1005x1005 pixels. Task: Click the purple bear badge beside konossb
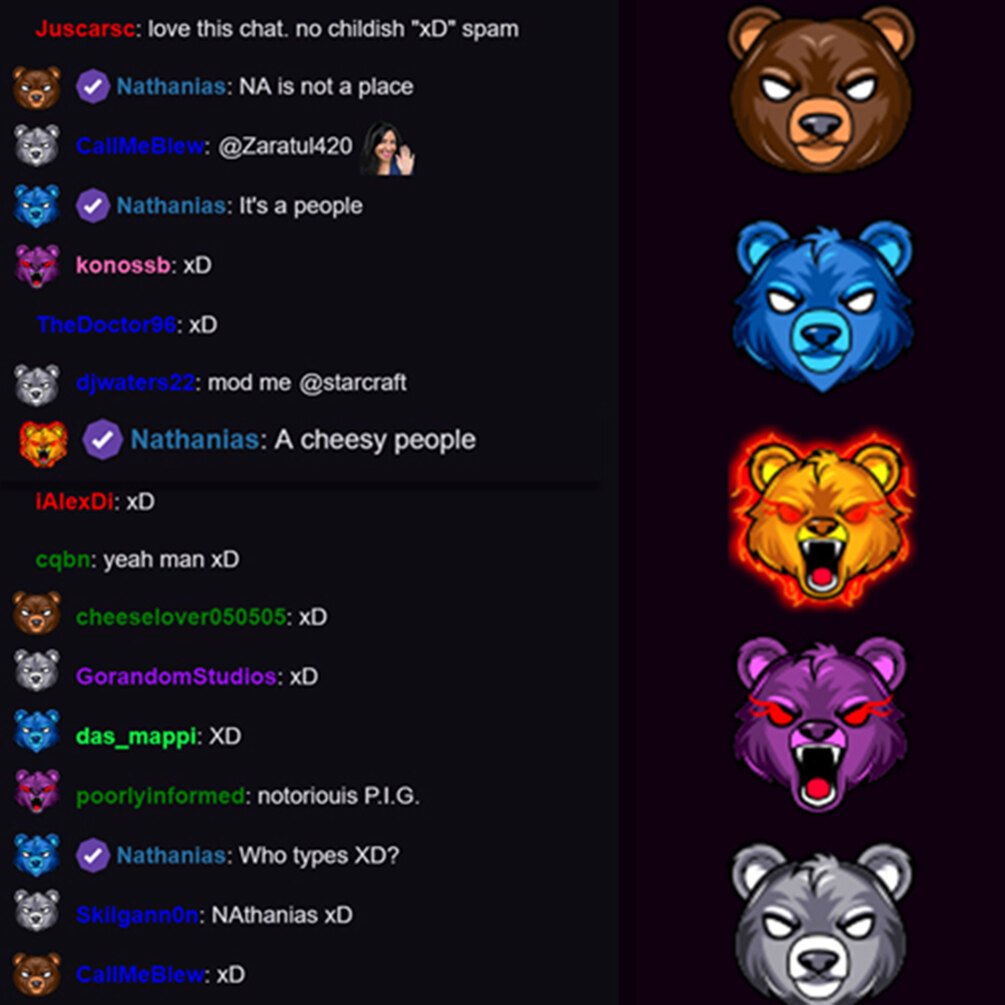coord(37,265)
